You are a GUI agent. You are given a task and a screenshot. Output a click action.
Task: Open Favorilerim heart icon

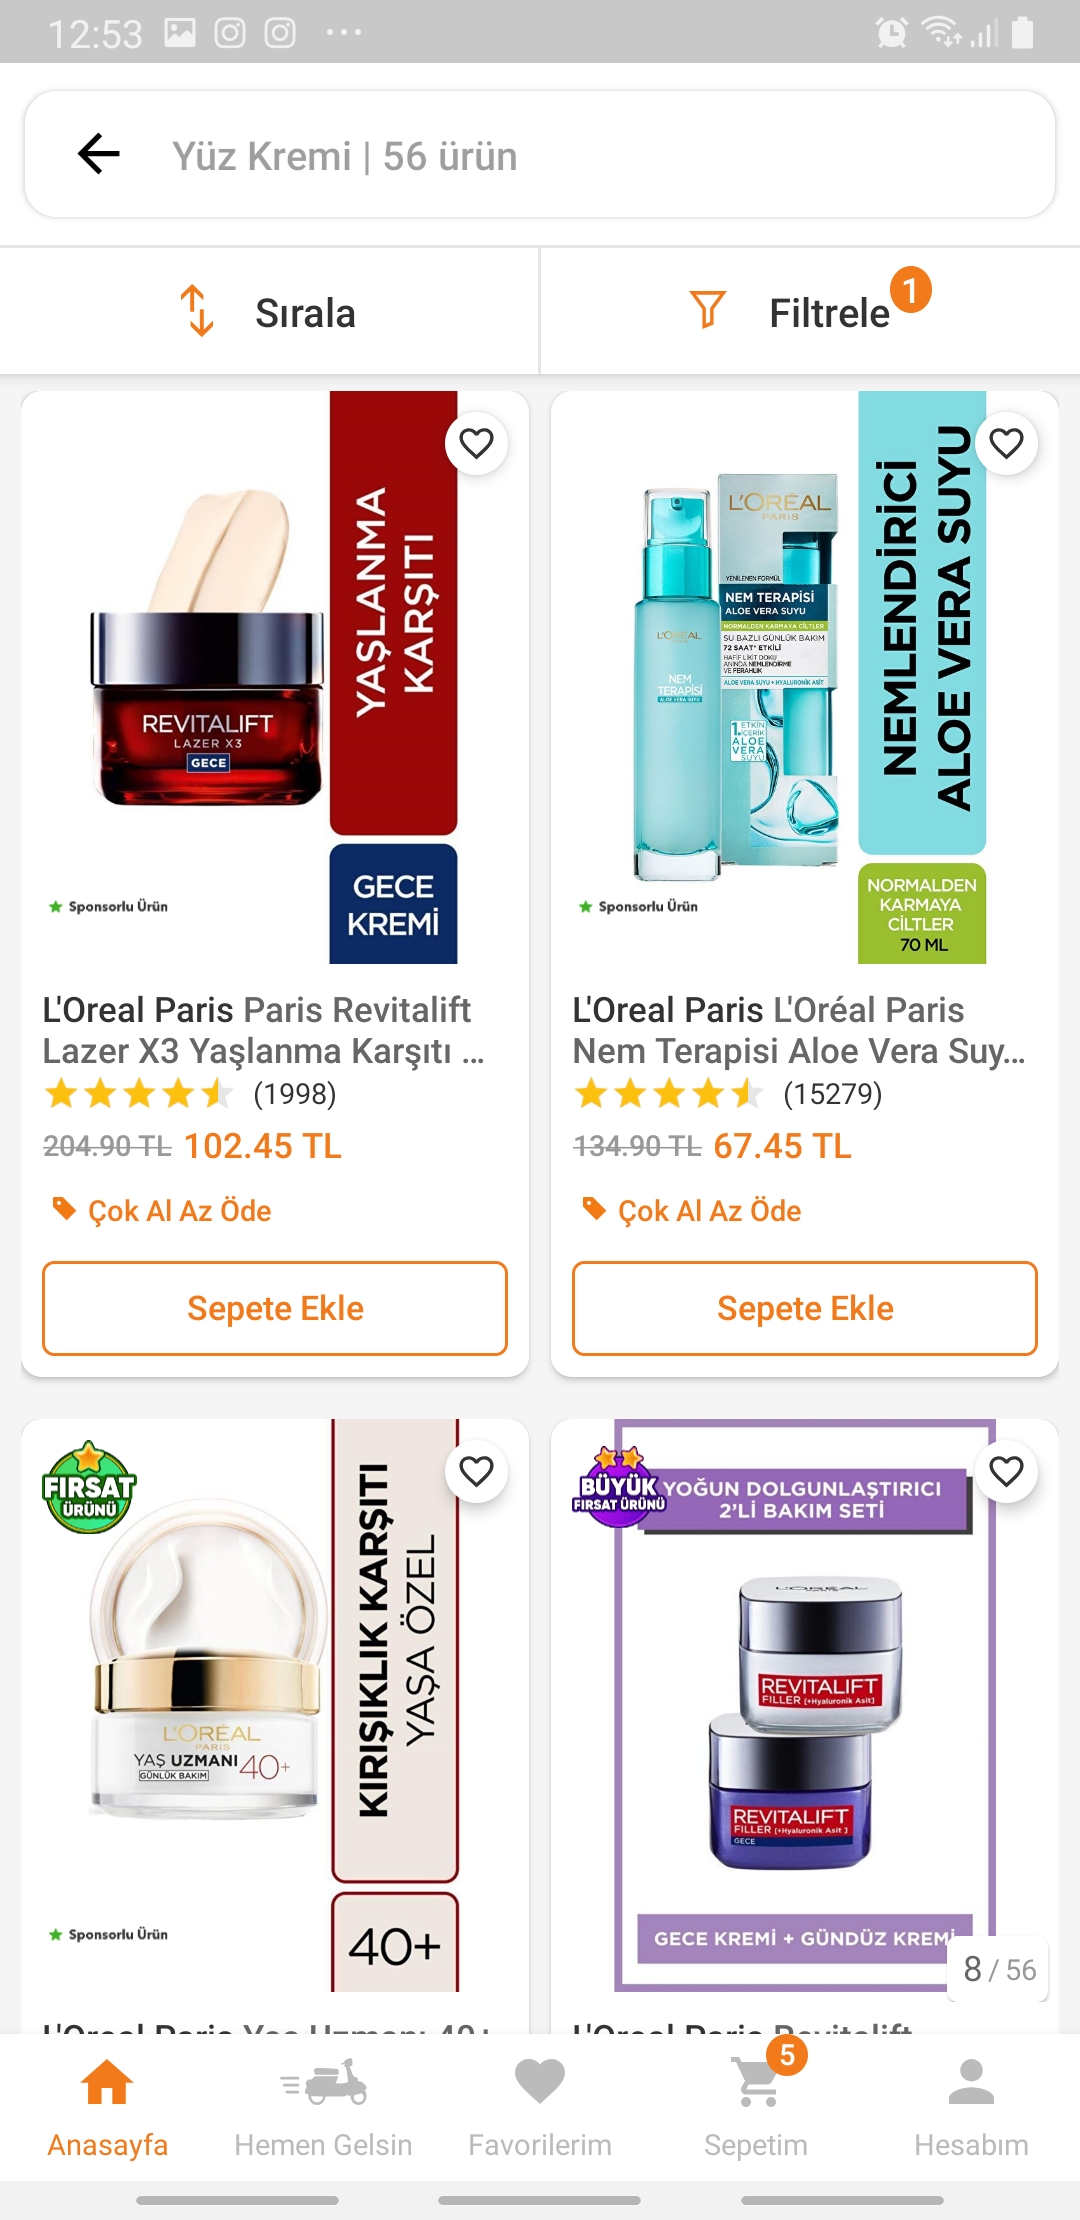(x=540, y=2106)
